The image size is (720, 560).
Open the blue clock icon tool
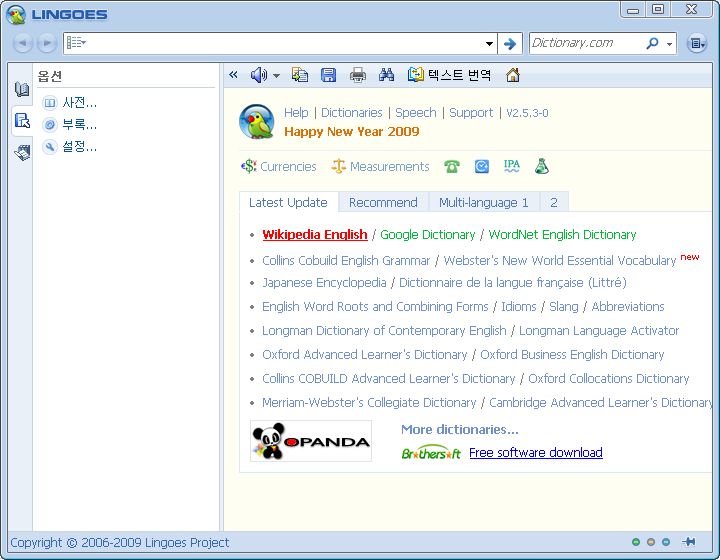[x=482, y=166]
